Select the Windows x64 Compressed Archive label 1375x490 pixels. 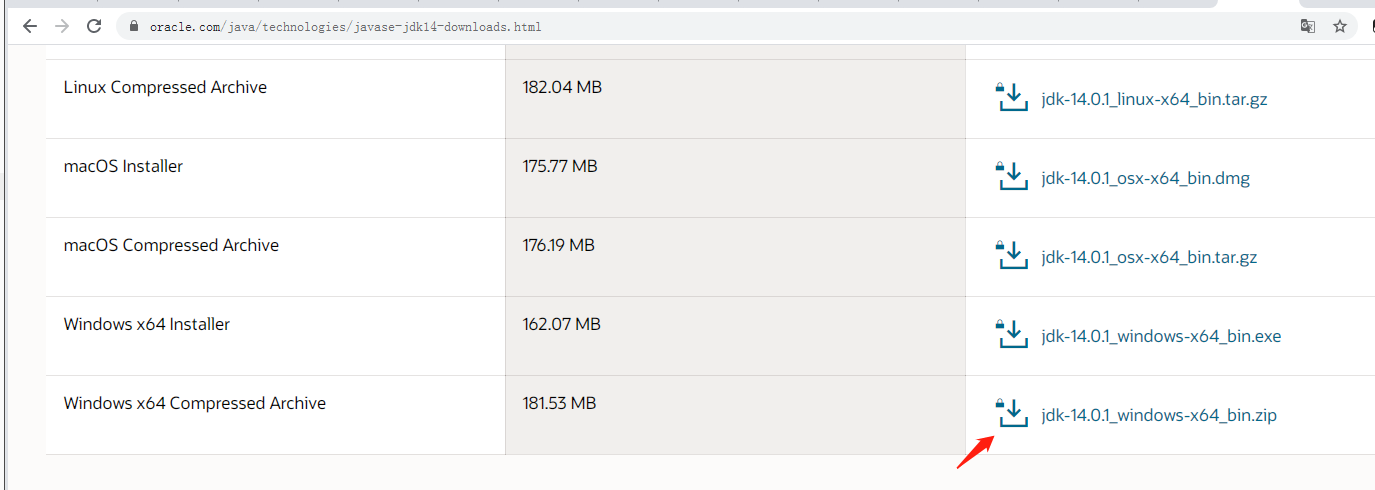click(x=195, y=404)
